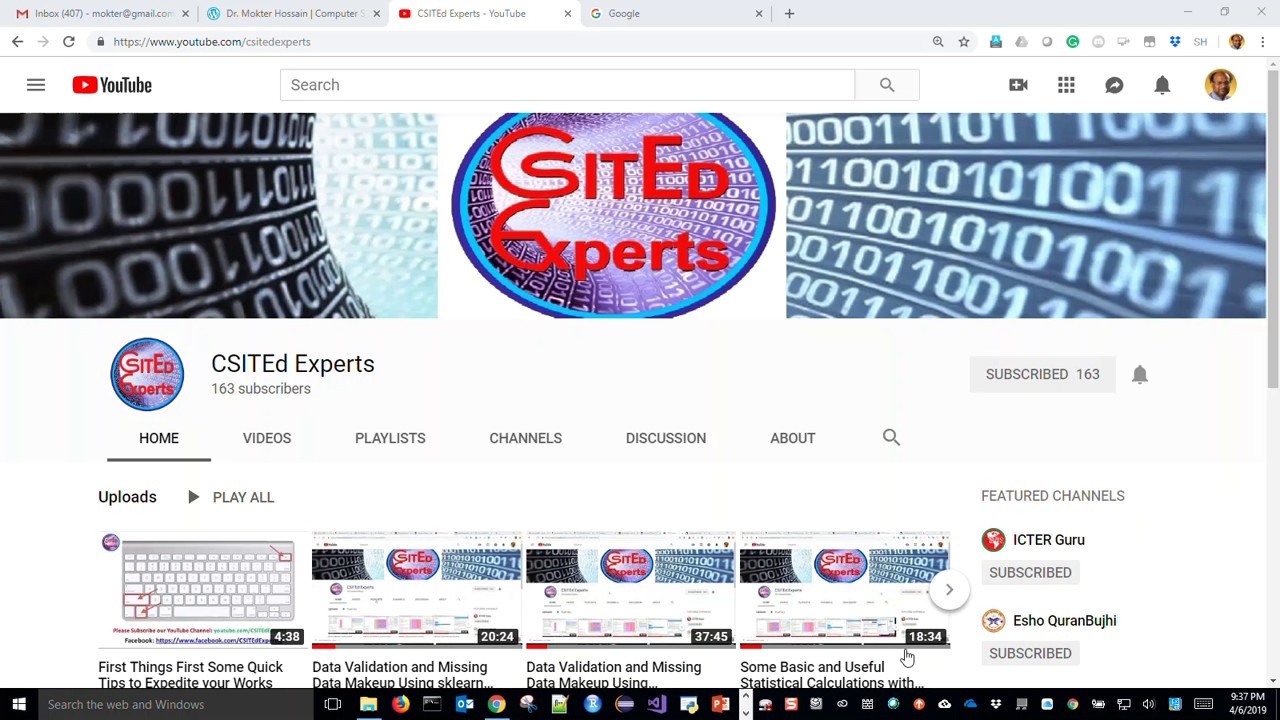This screenshot has height=720, width=1280.
Task: Open the 18:34 video thumbnail
Action: tap(844, 590)
